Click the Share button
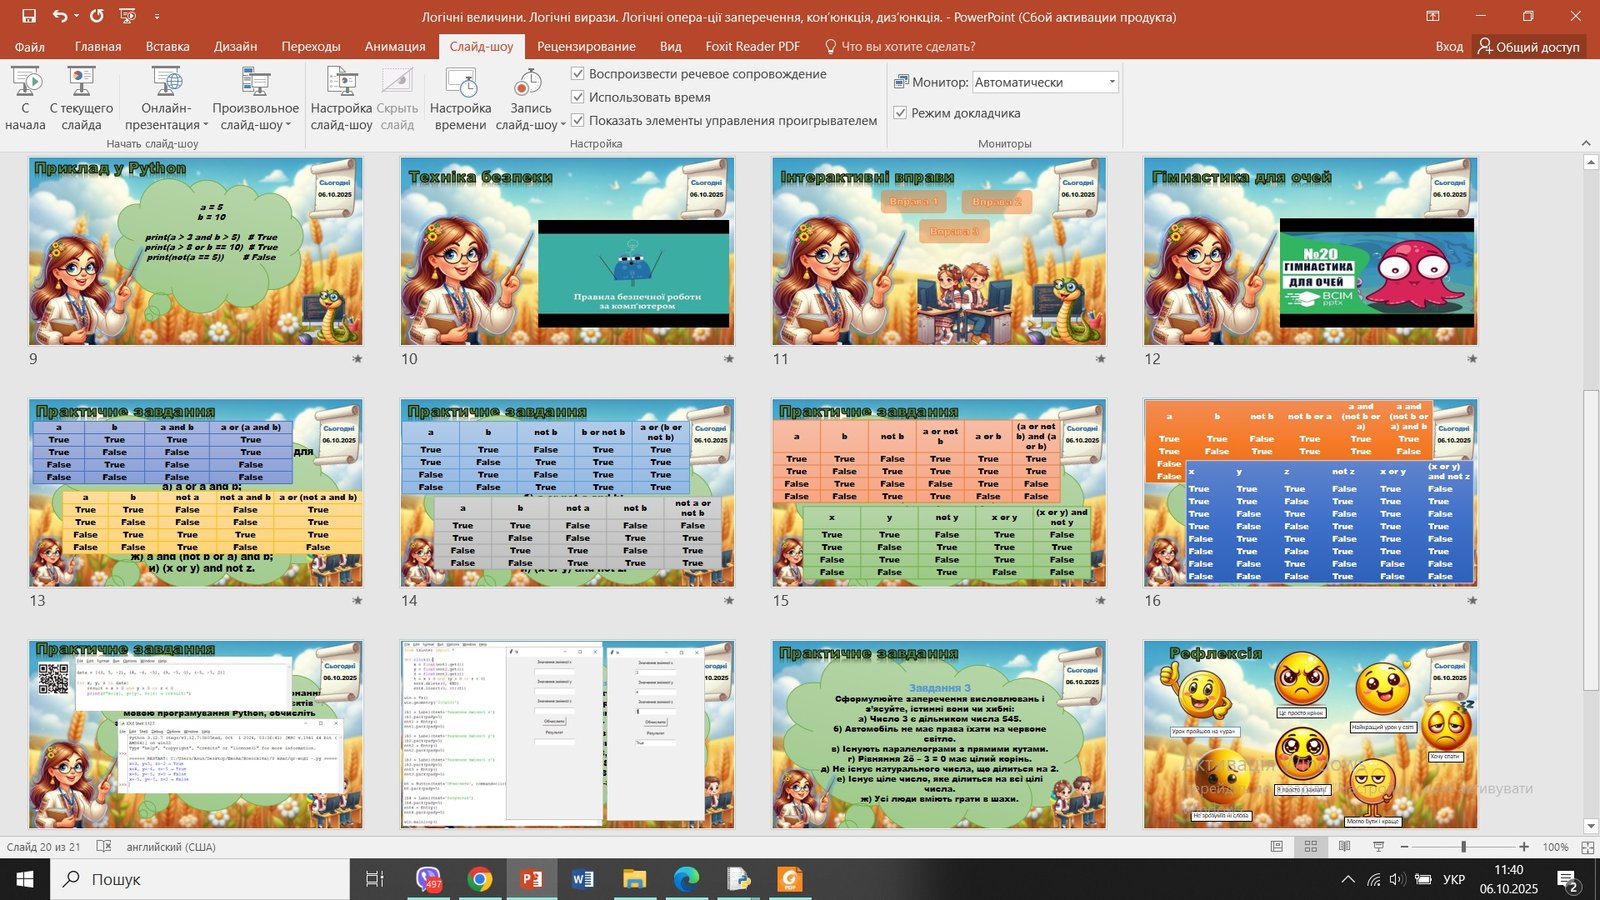Screen dimensions: 1600x900 [x=1529, y=46]
